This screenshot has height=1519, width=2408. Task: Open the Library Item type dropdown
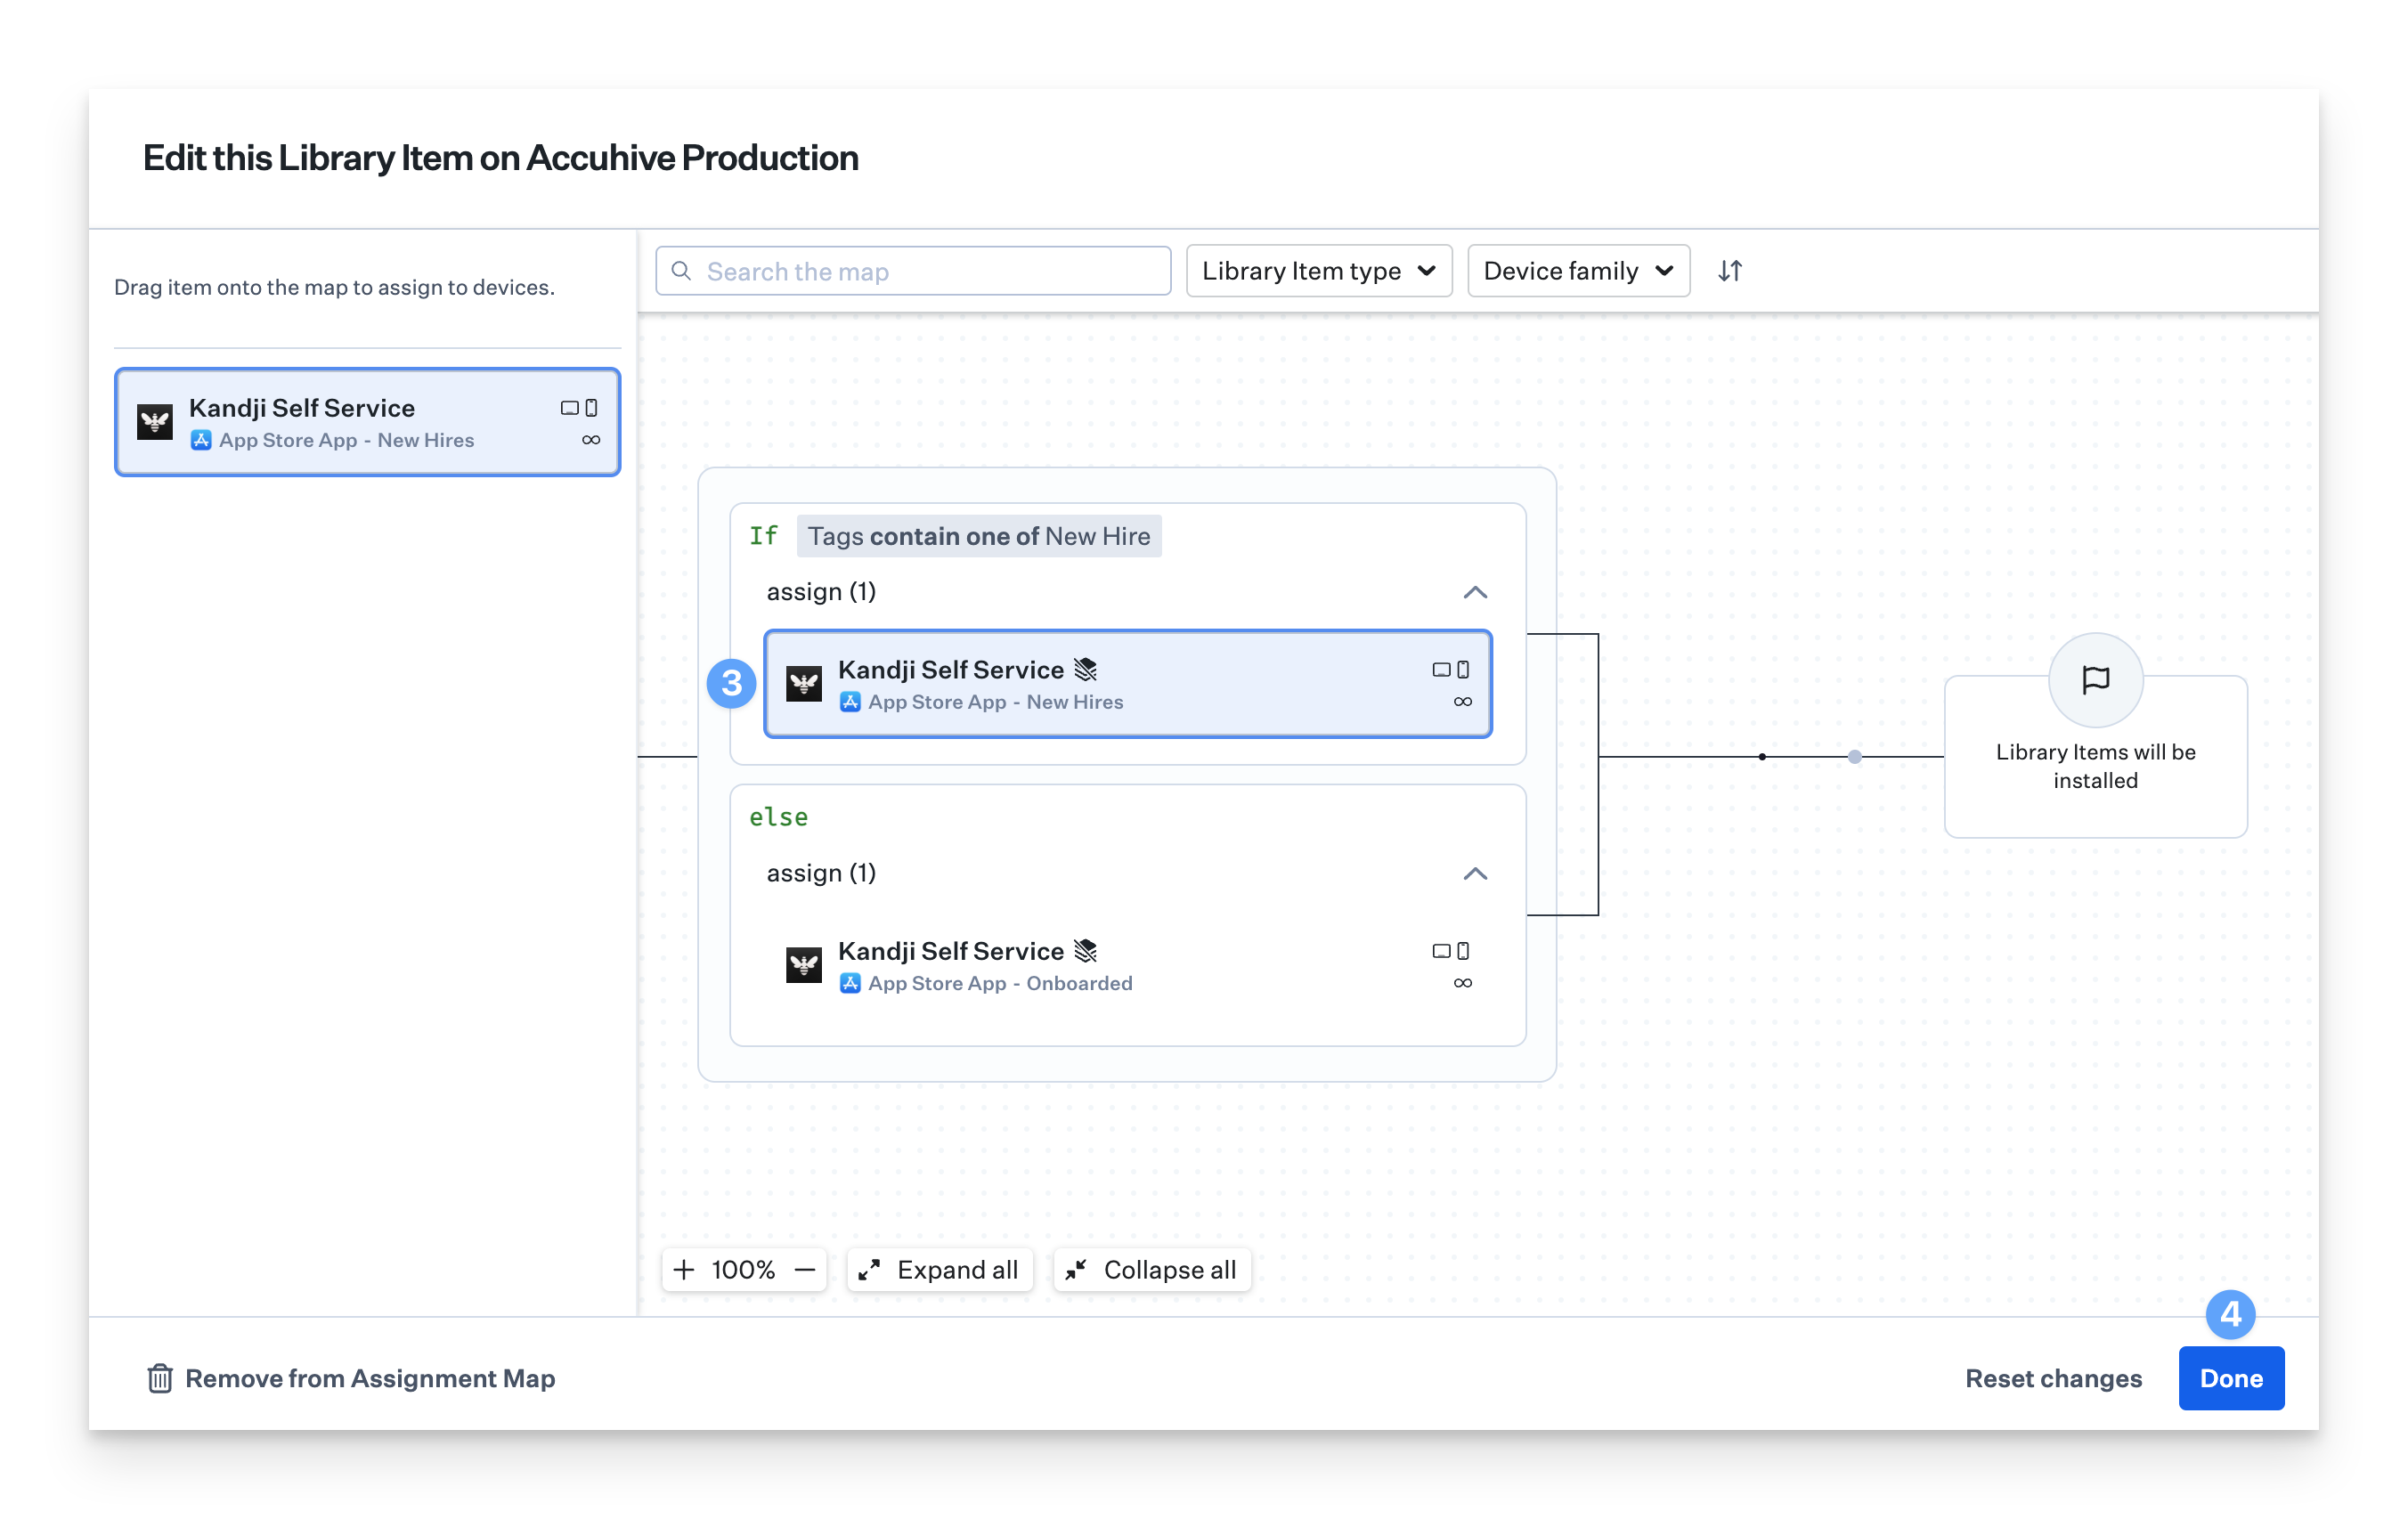click(1318, 271)
